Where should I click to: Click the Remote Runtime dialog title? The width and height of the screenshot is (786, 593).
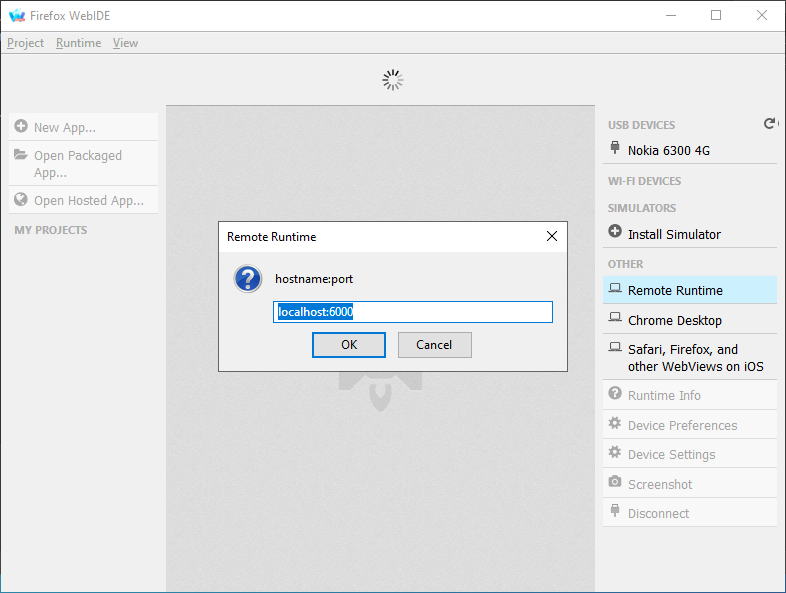271,237
